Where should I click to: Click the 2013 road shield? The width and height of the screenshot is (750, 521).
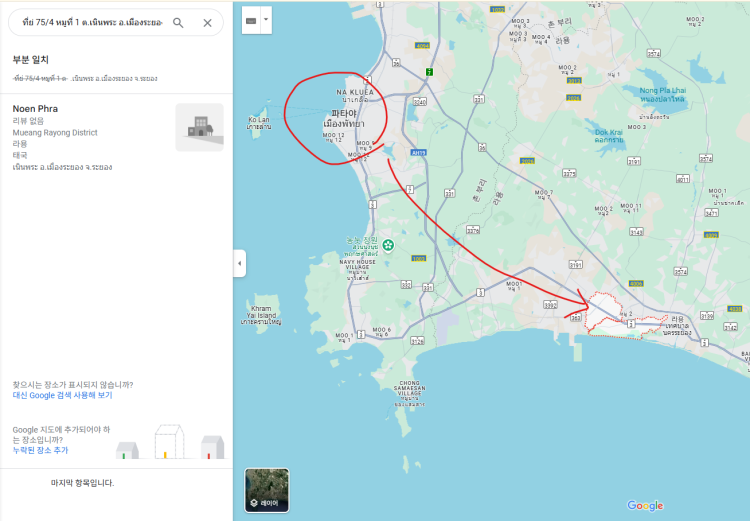click(x=574, y=80)
